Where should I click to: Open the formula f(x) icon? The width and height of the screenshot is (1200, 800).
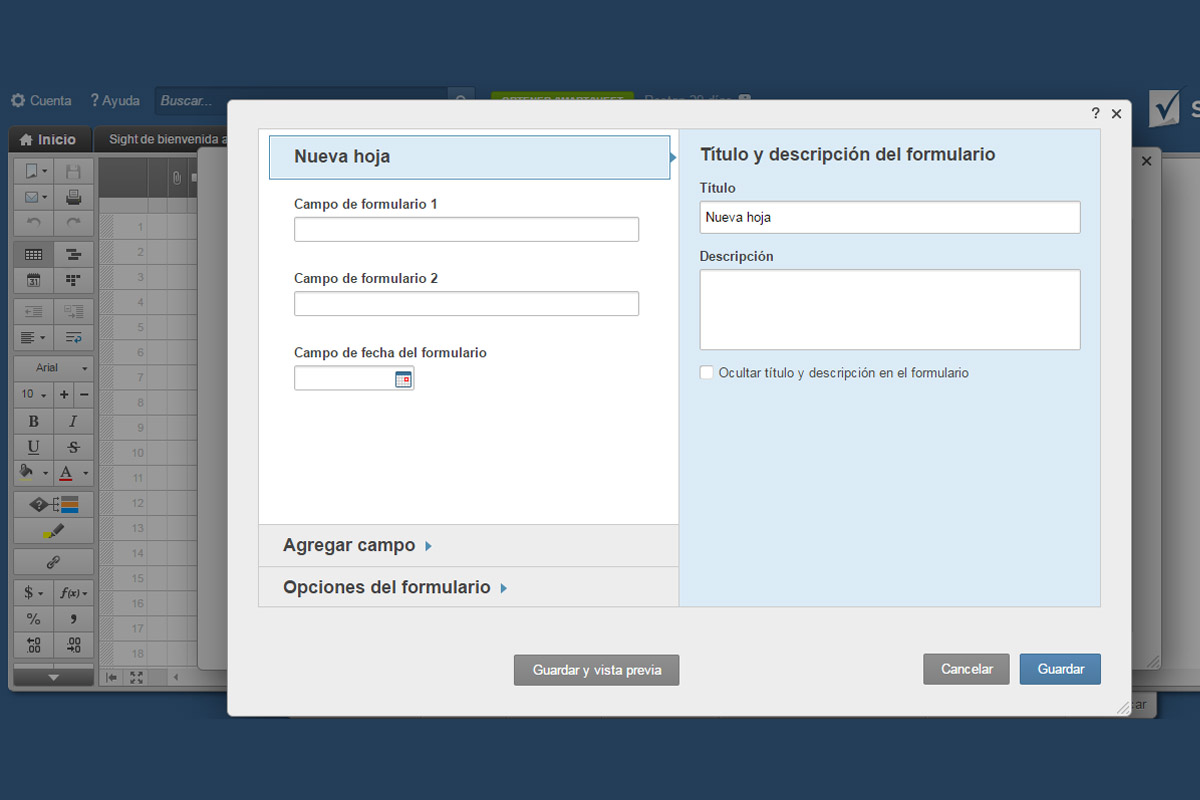tap(70, 592)
